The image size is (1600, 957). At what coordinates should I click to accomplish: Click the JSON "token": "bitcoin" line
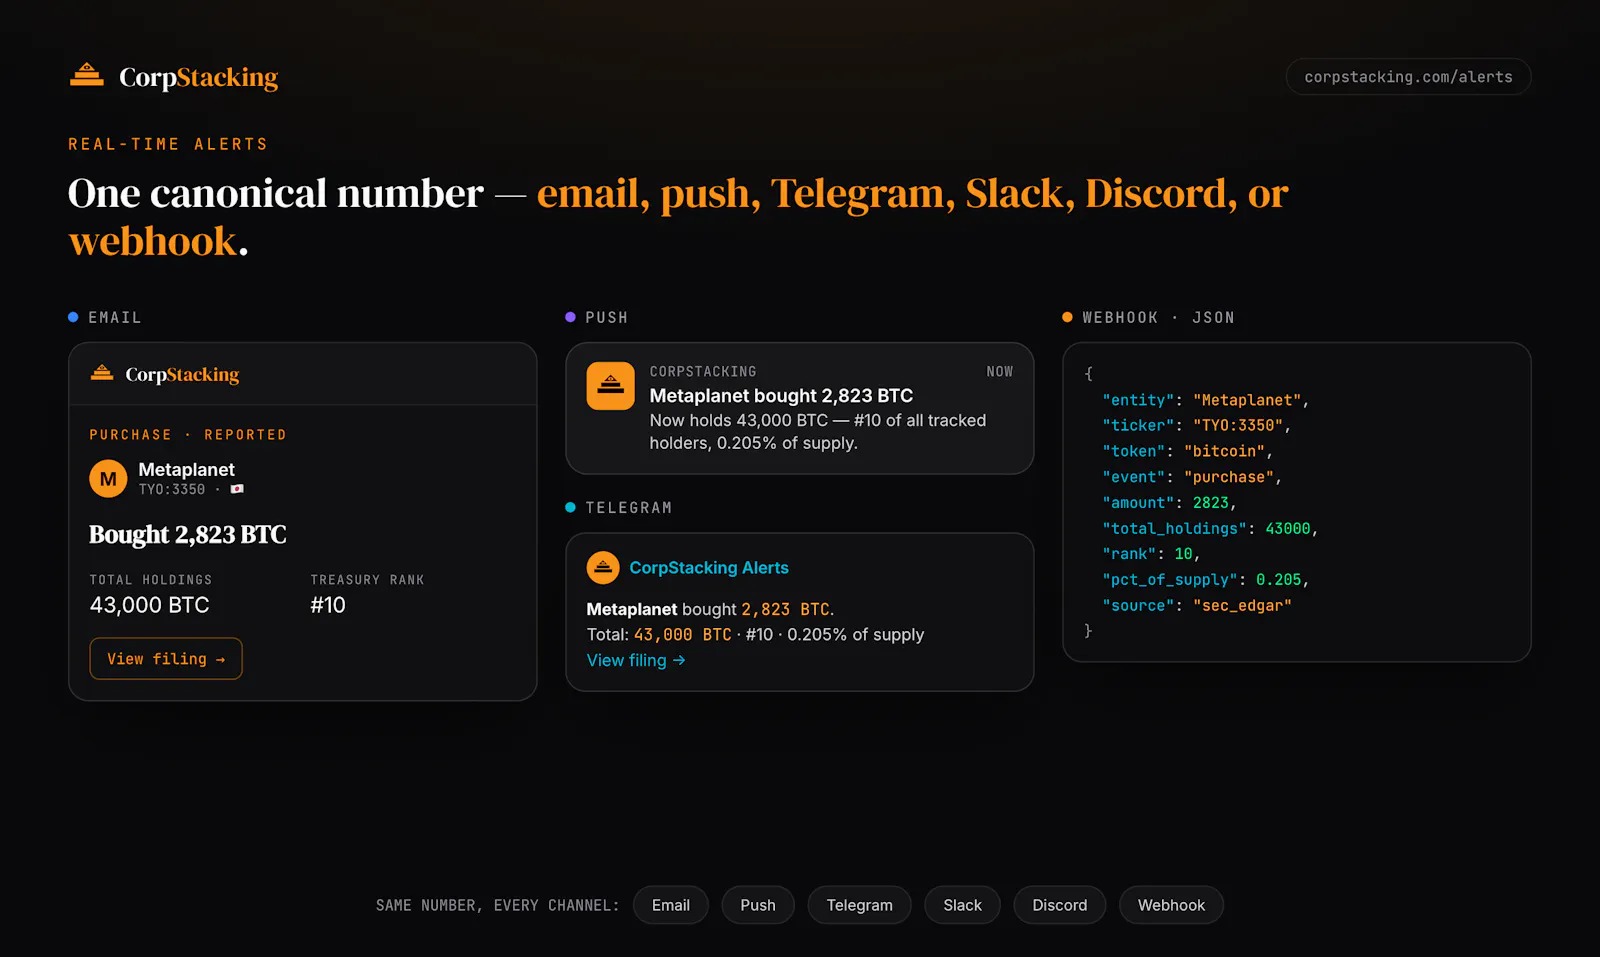[1187, 451]
